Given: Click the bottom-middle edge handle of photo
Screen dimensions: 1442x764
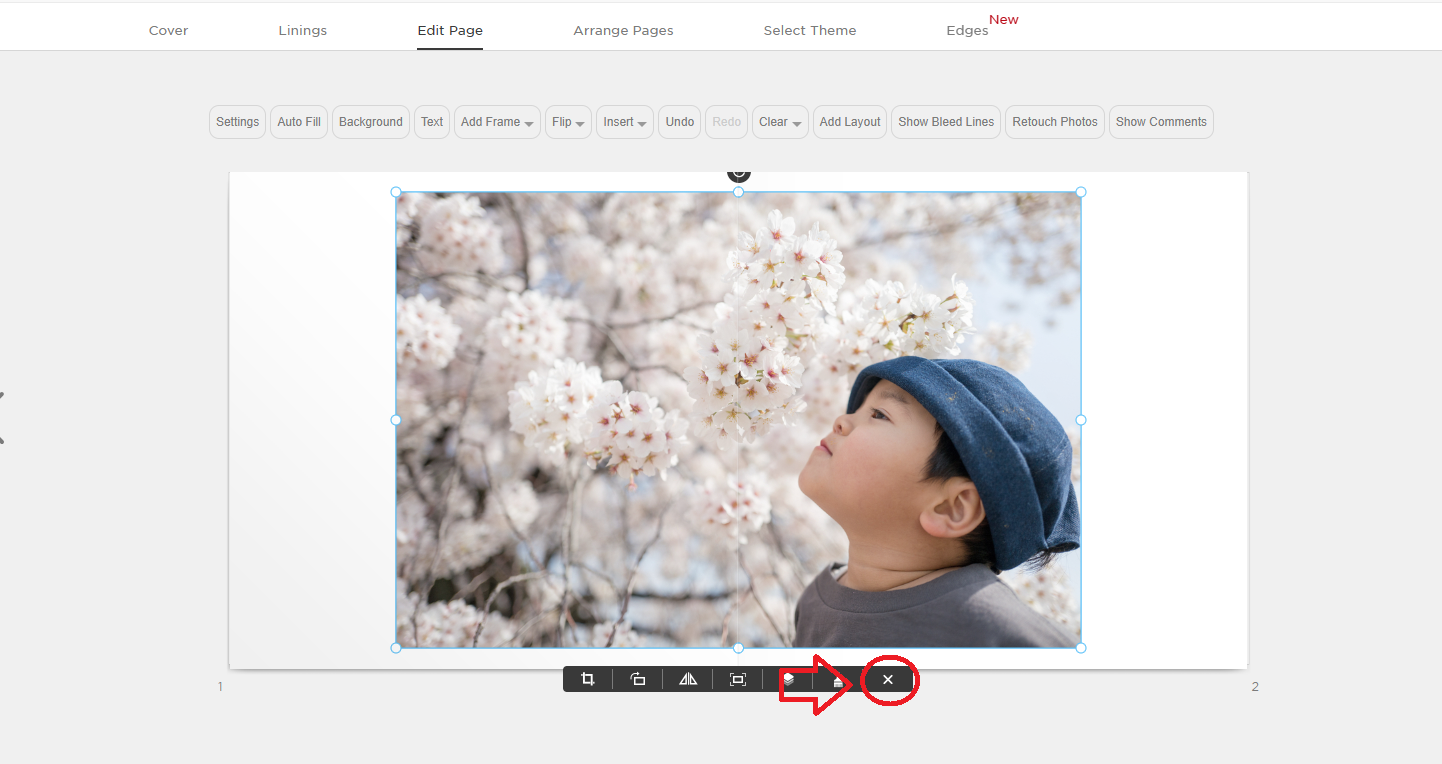Looking at the screenshot, I should (x=738, y=648).
